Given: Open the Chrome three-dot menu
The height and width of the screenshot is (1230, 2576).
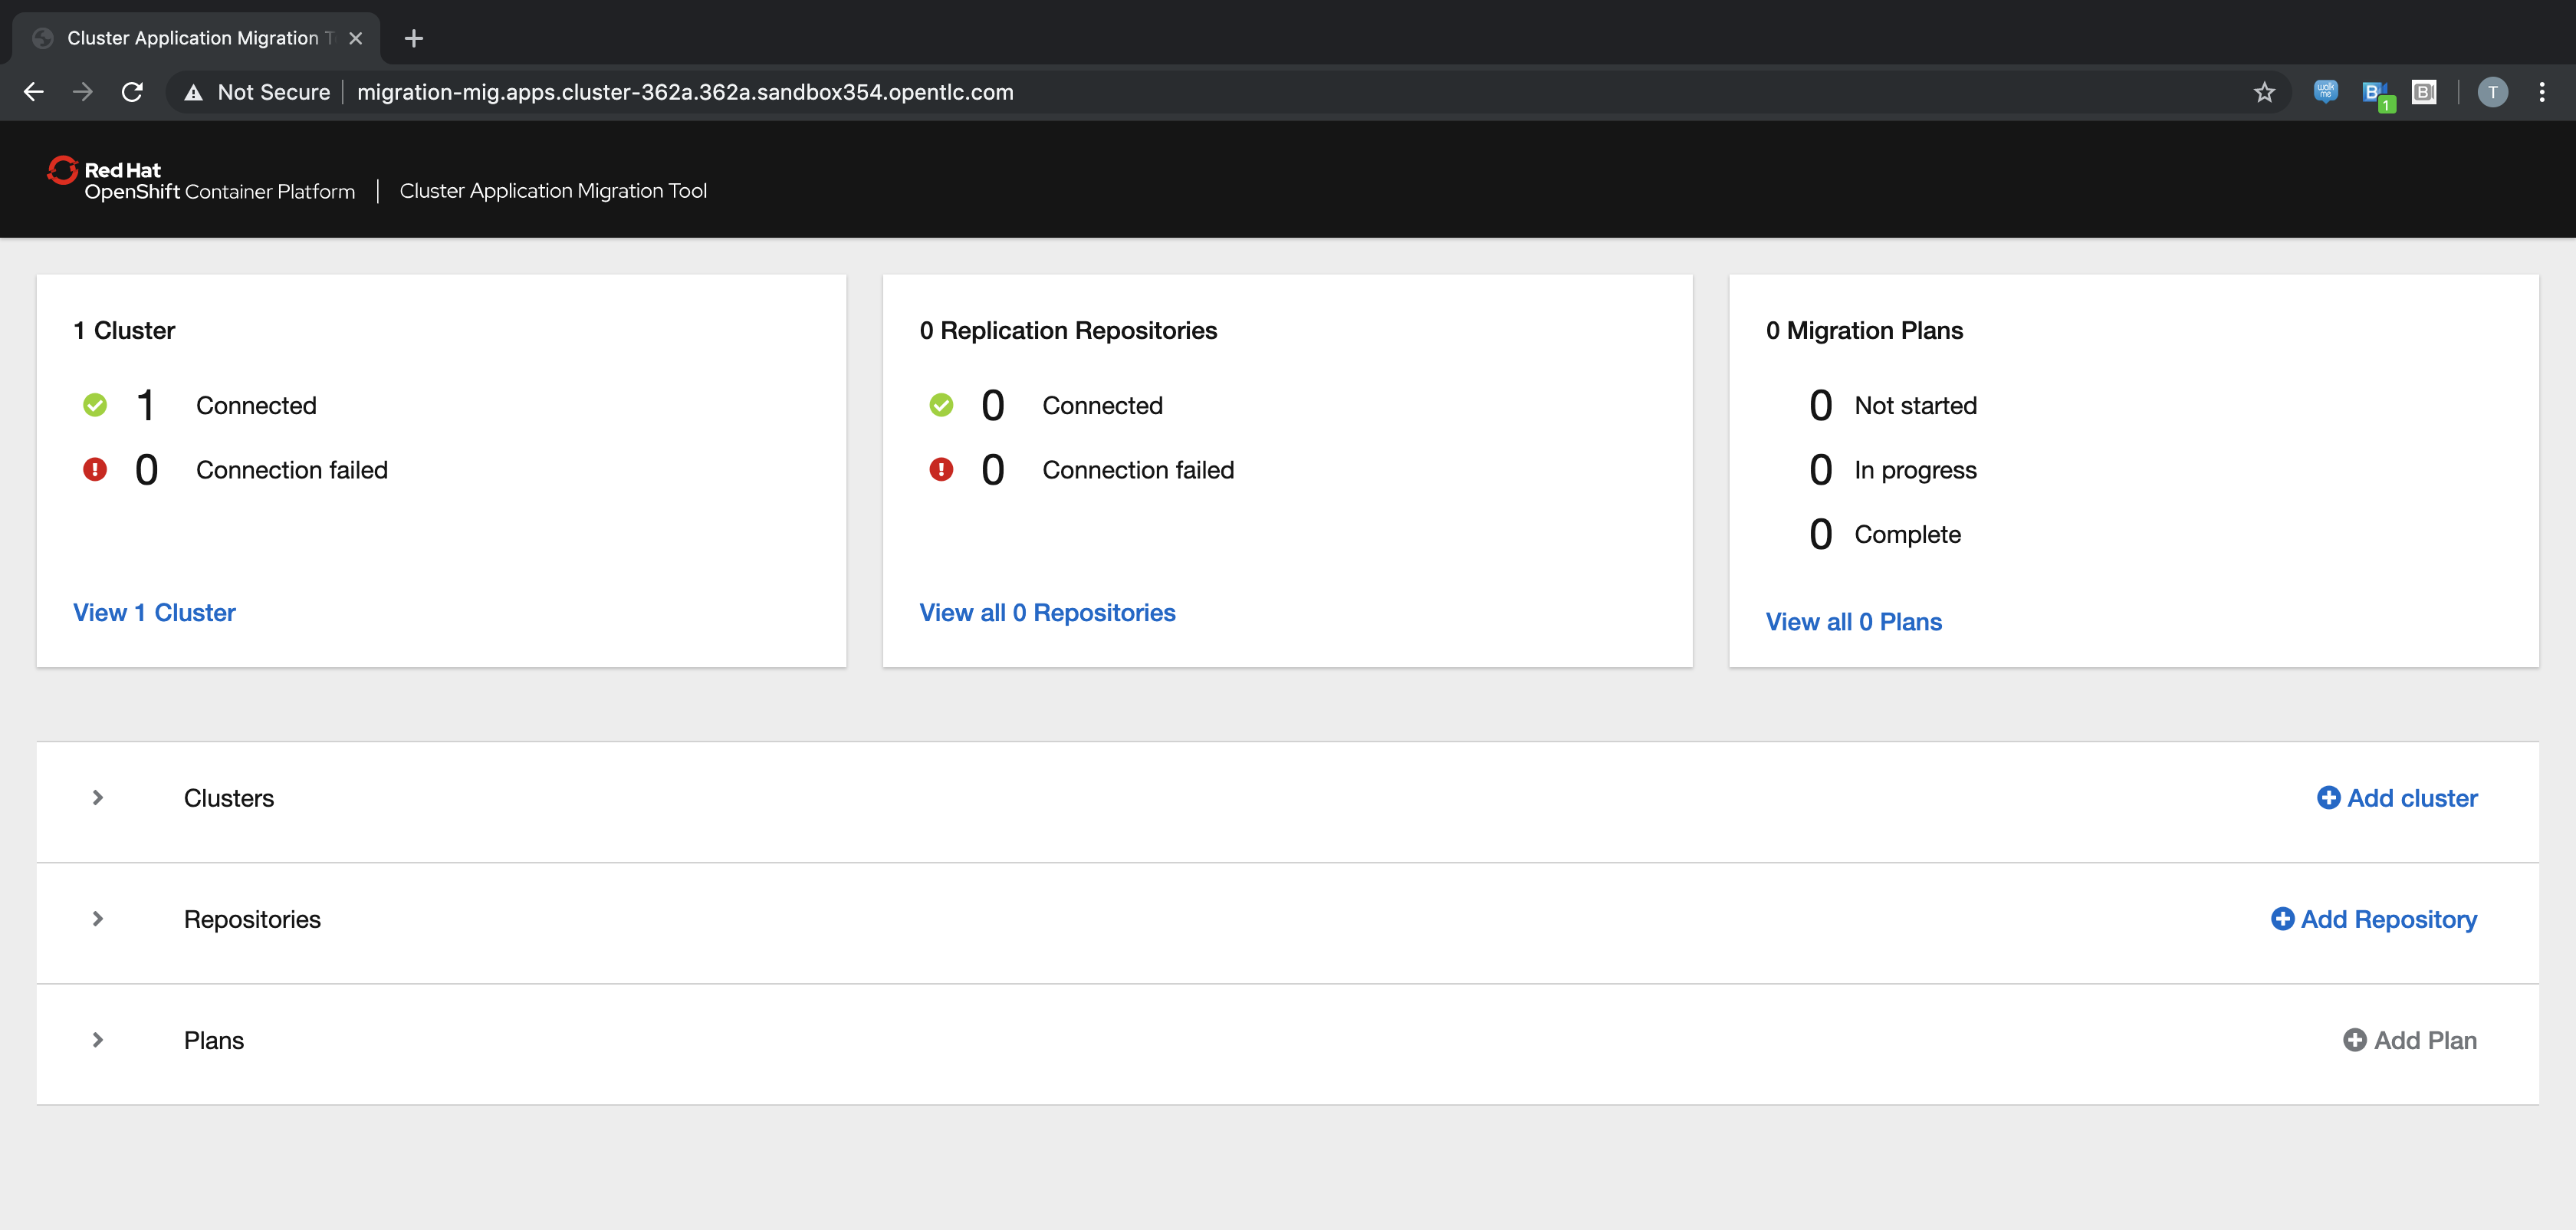Looking at the screenshot, I should [2542, 92].
